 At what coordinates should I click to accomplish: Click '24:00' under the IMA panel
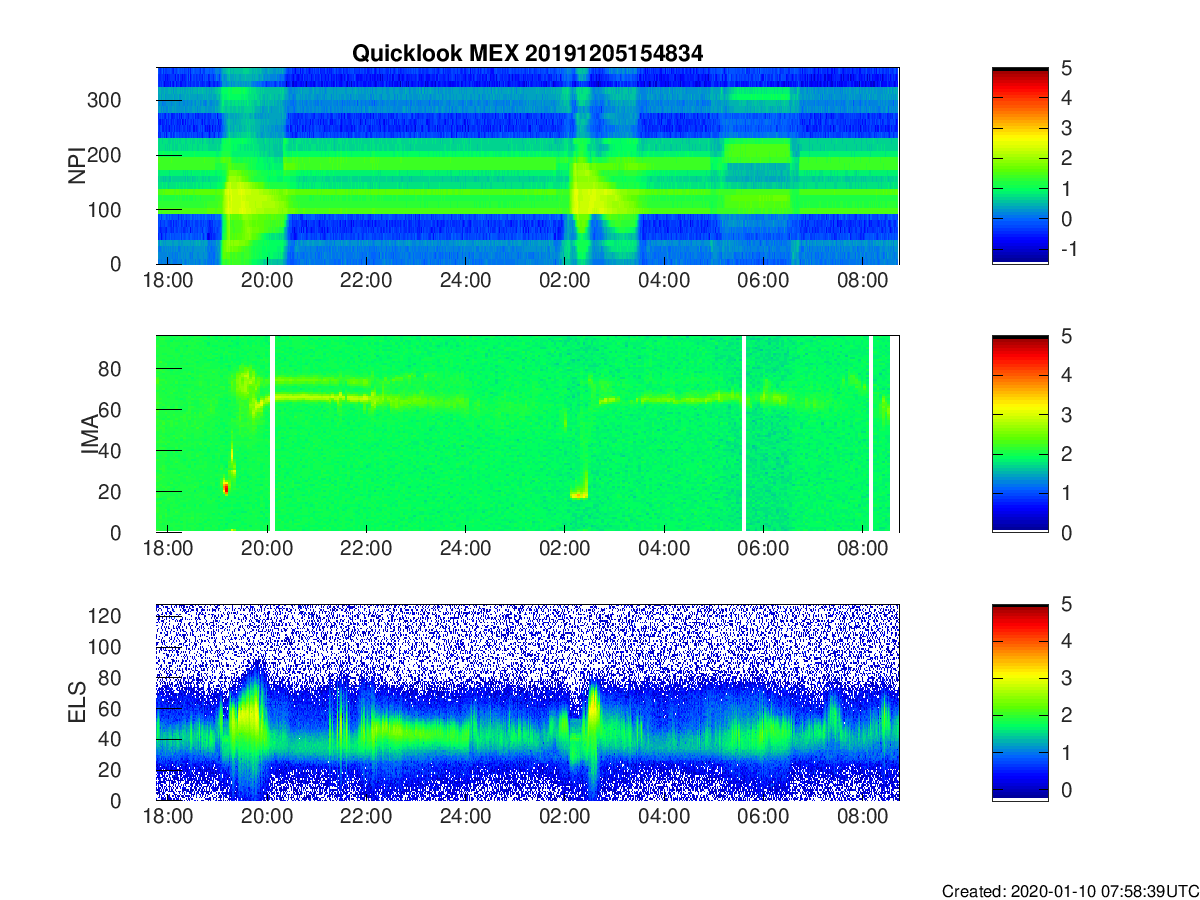tap(465, 549)
